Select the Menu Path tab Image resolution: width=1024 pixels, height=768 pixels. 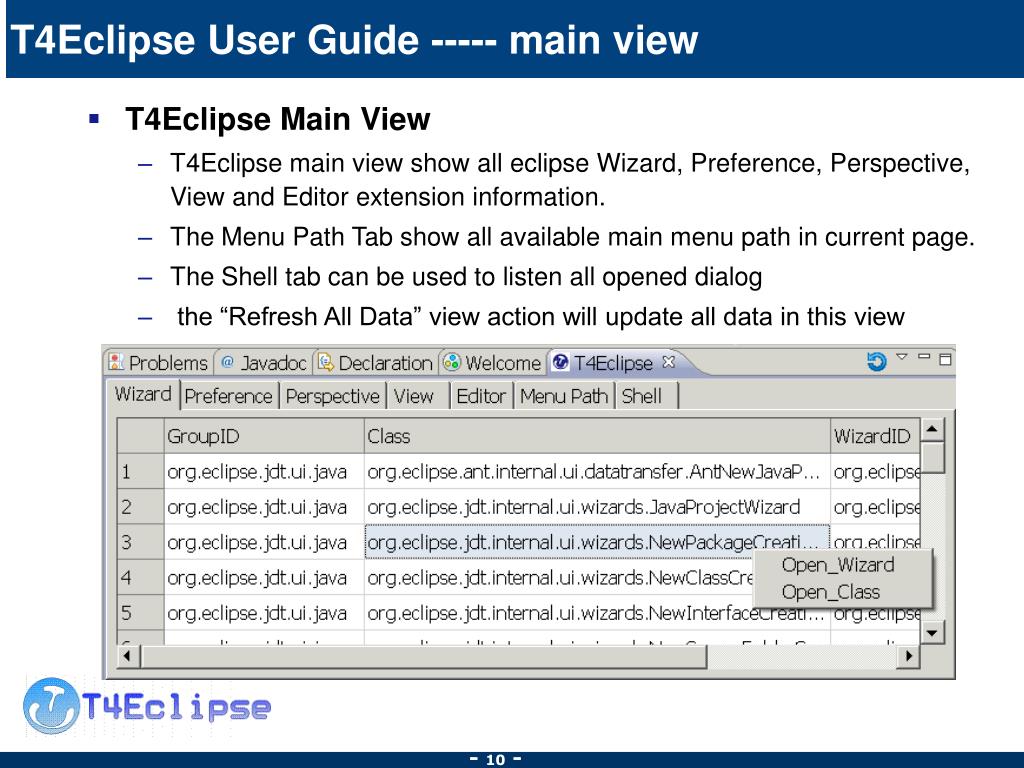564,396
